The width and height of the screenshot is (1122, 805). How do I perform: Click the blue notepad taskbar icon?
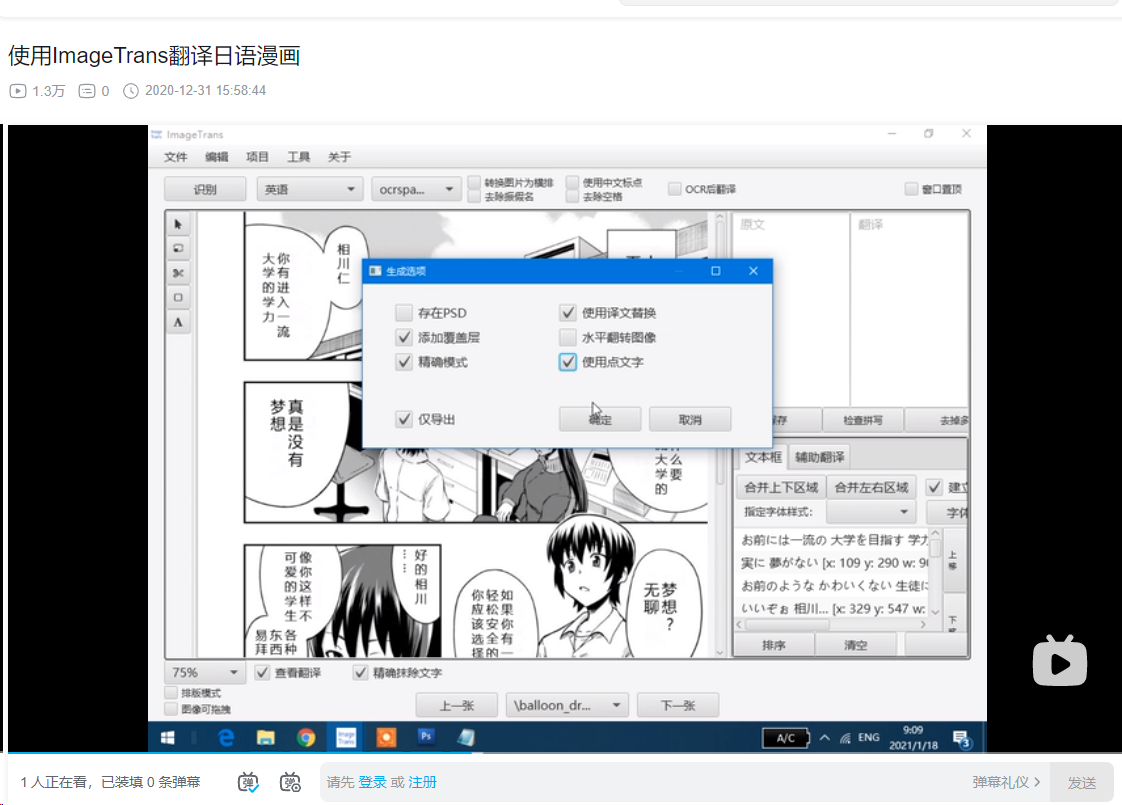[x=467, y=737]
